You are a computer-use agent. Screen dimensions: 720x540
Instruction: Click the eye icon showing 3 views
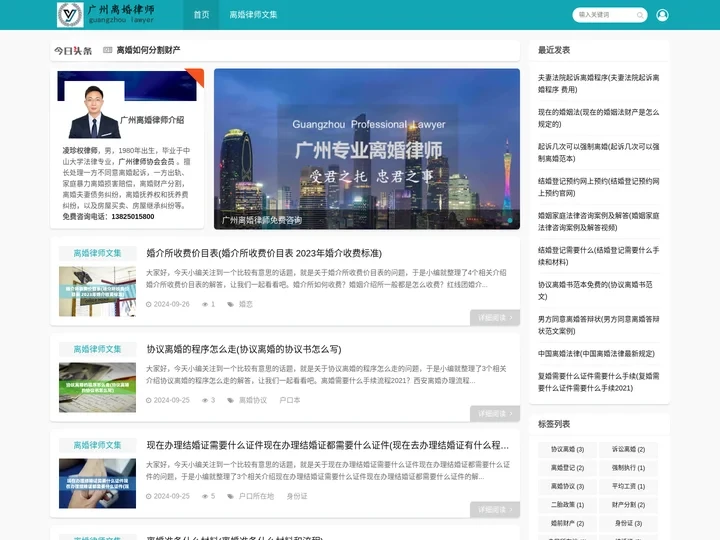[x=205, y=400]
